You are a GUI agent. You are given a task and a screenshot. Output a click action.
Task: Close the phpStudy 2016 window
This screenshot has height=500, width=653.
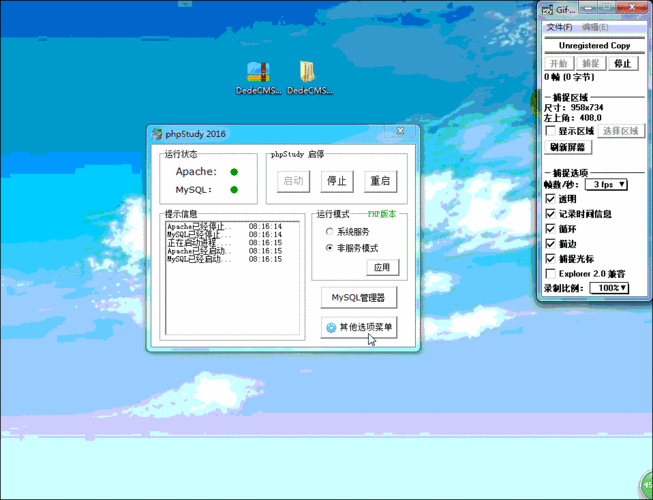[x=400, y=132]
